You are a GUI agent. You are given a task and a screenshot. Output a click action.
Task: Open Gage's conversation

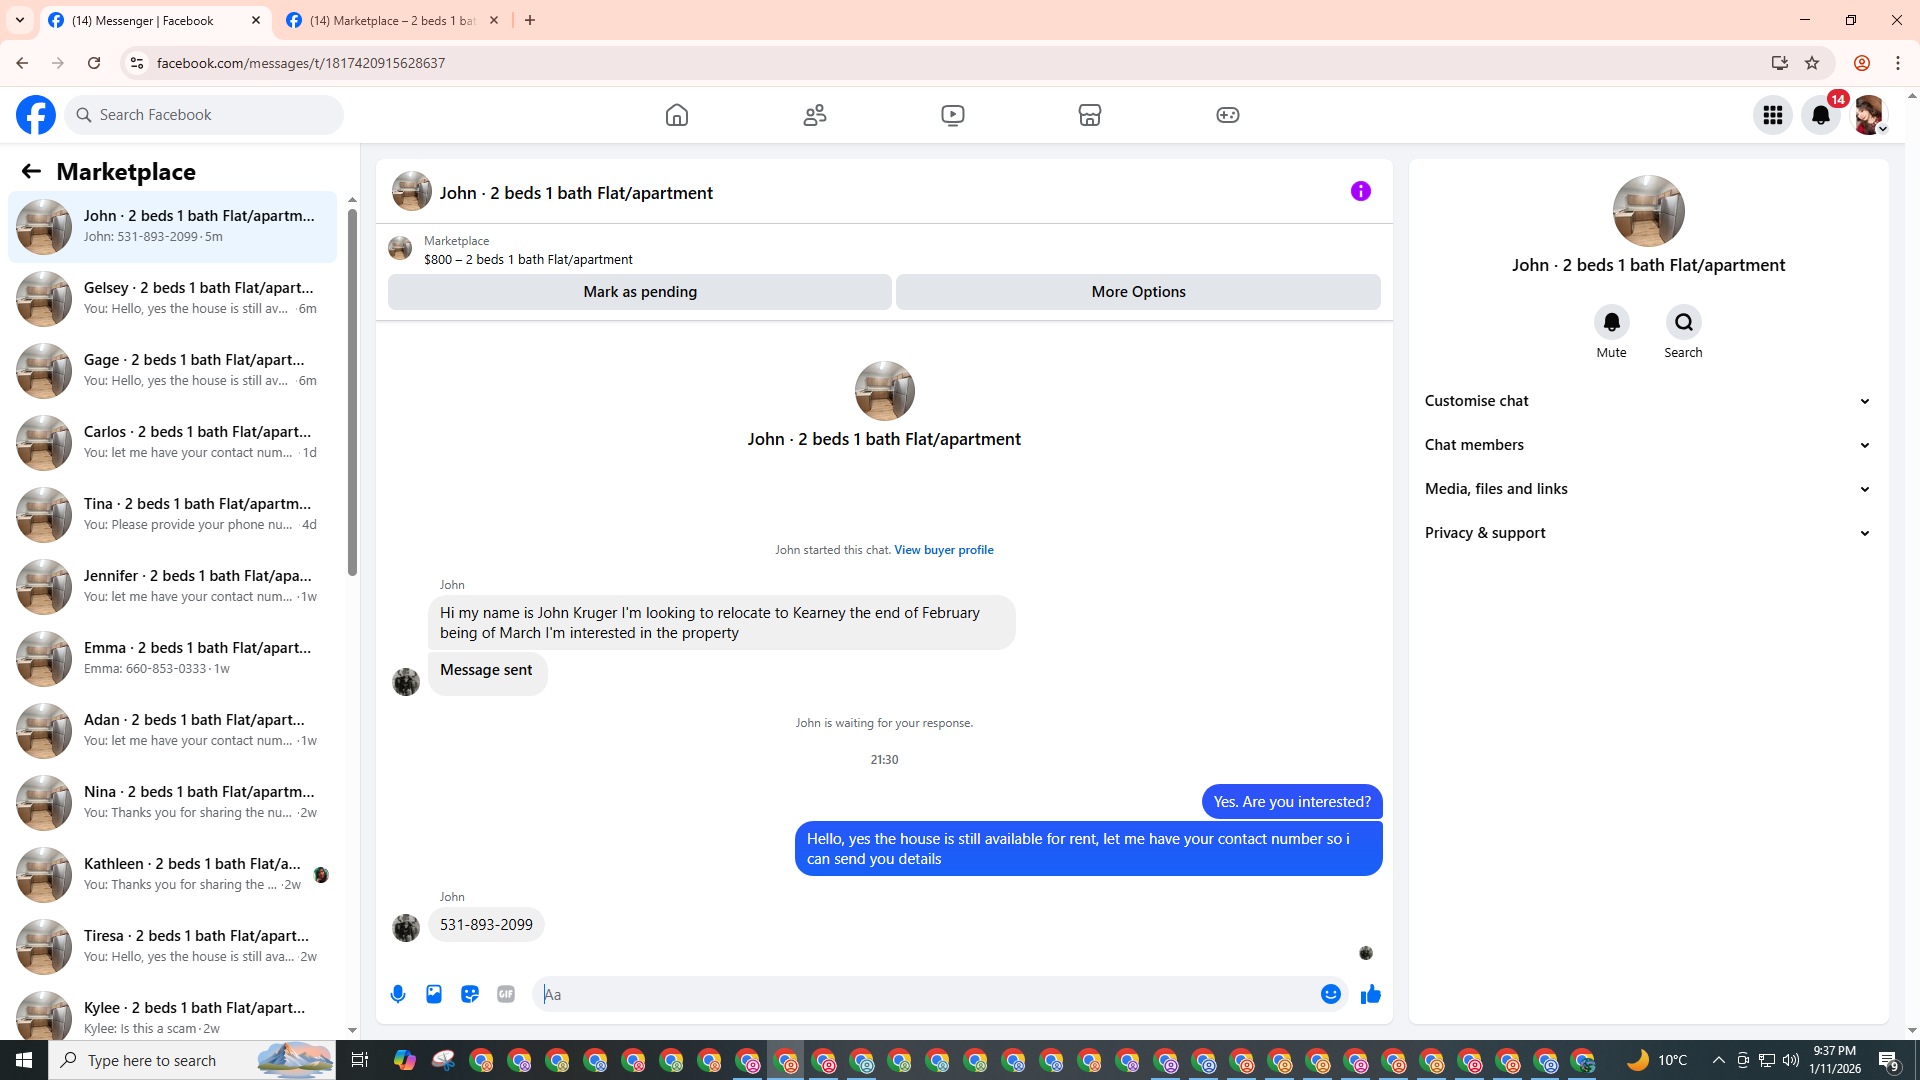coord(173,371)
